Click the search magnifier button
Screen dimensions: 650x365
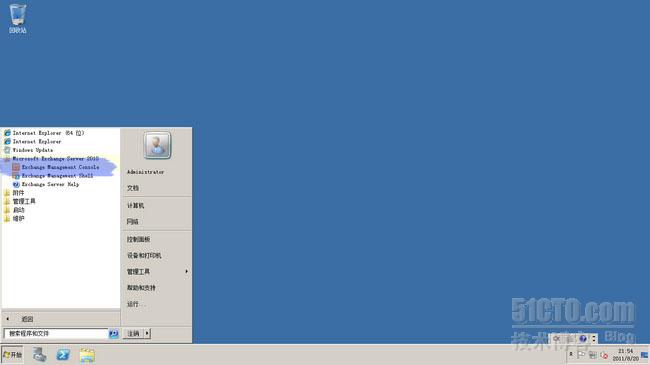pos(114,333)
